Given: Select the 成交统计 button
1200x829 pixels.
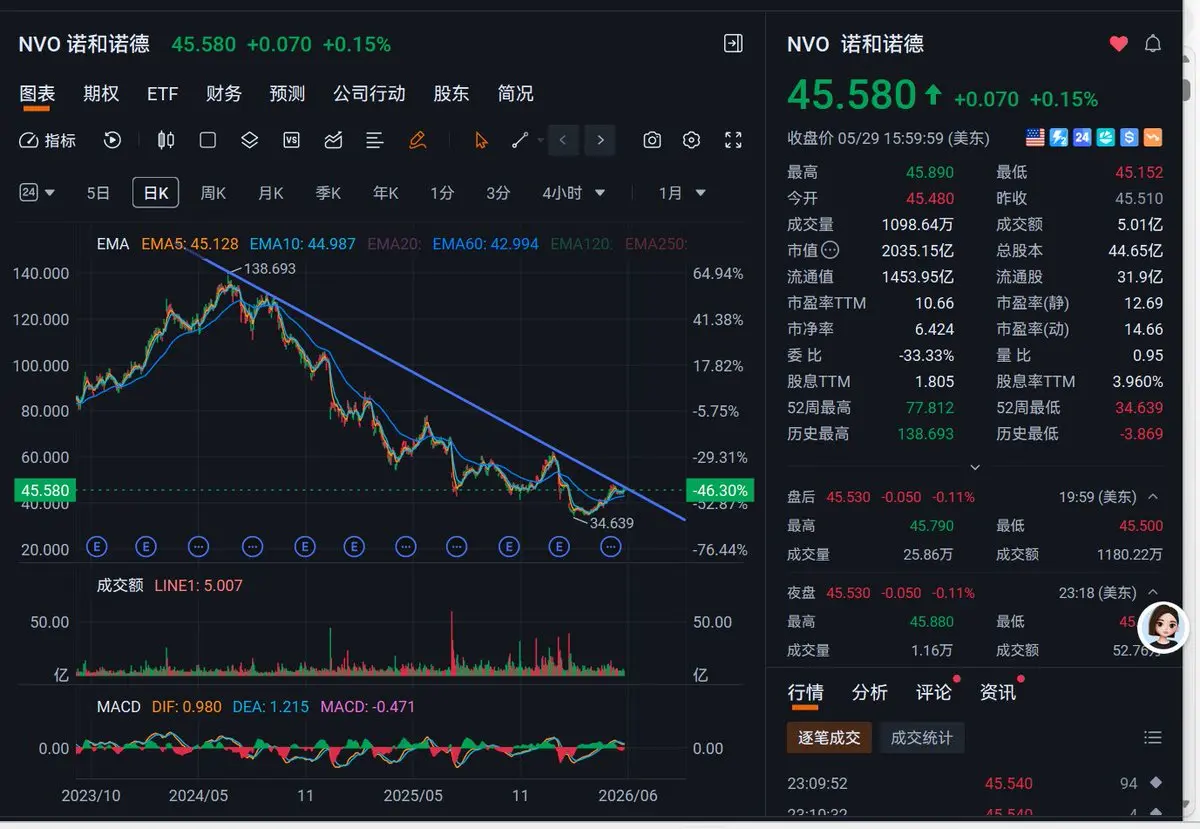Looking at the screenshot, I should 922,738.
